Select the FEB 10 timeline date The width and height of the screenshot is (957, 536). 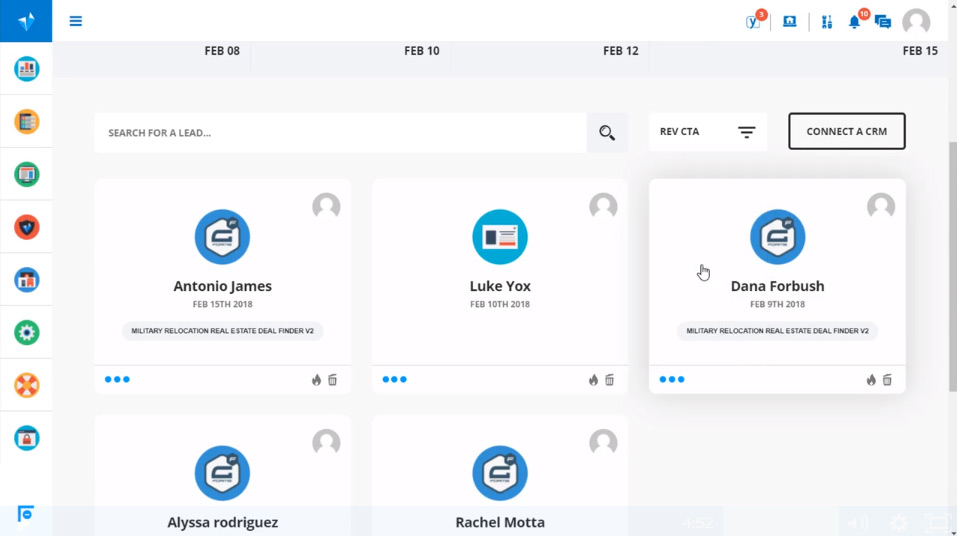pos(422,51)
